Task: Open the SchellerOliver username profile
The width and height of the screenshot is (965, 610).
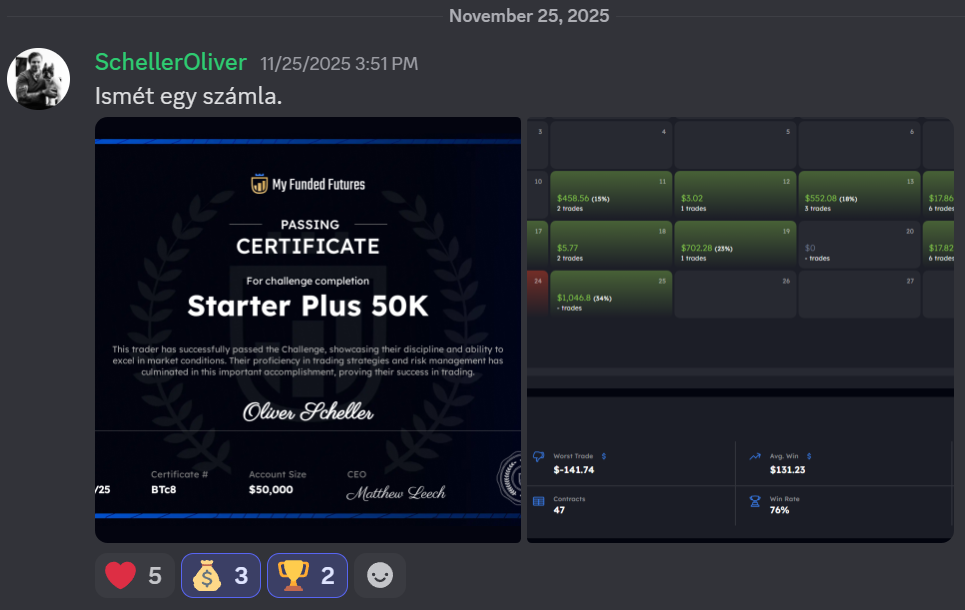Action: (x=170, y=62)
